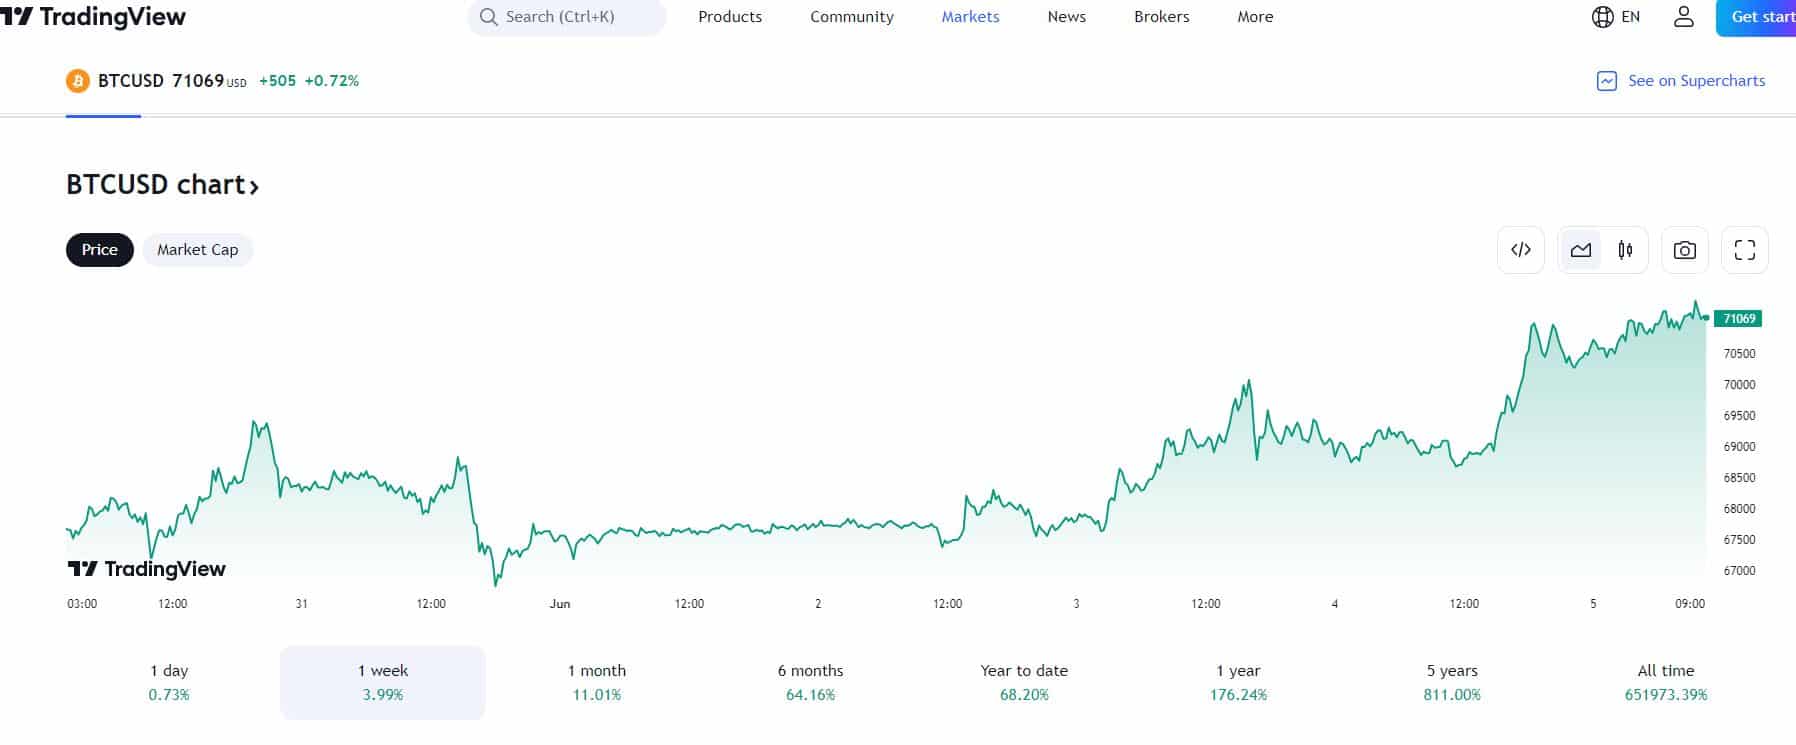Select the Year to date range

tap(1024, 682)
